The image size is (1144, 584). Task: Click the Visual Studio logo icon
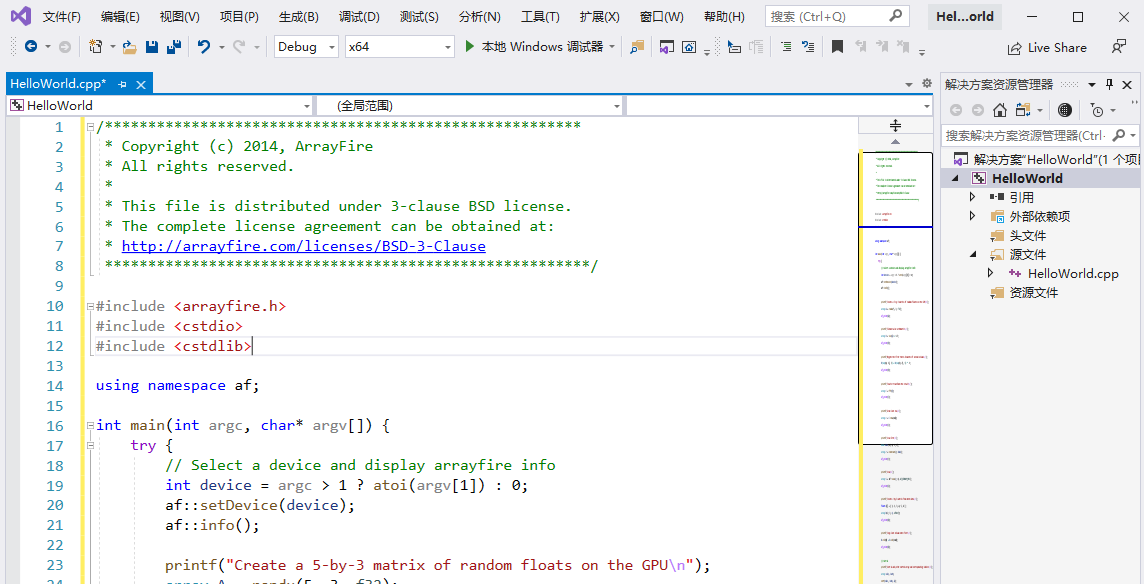[x=20, y=16]
